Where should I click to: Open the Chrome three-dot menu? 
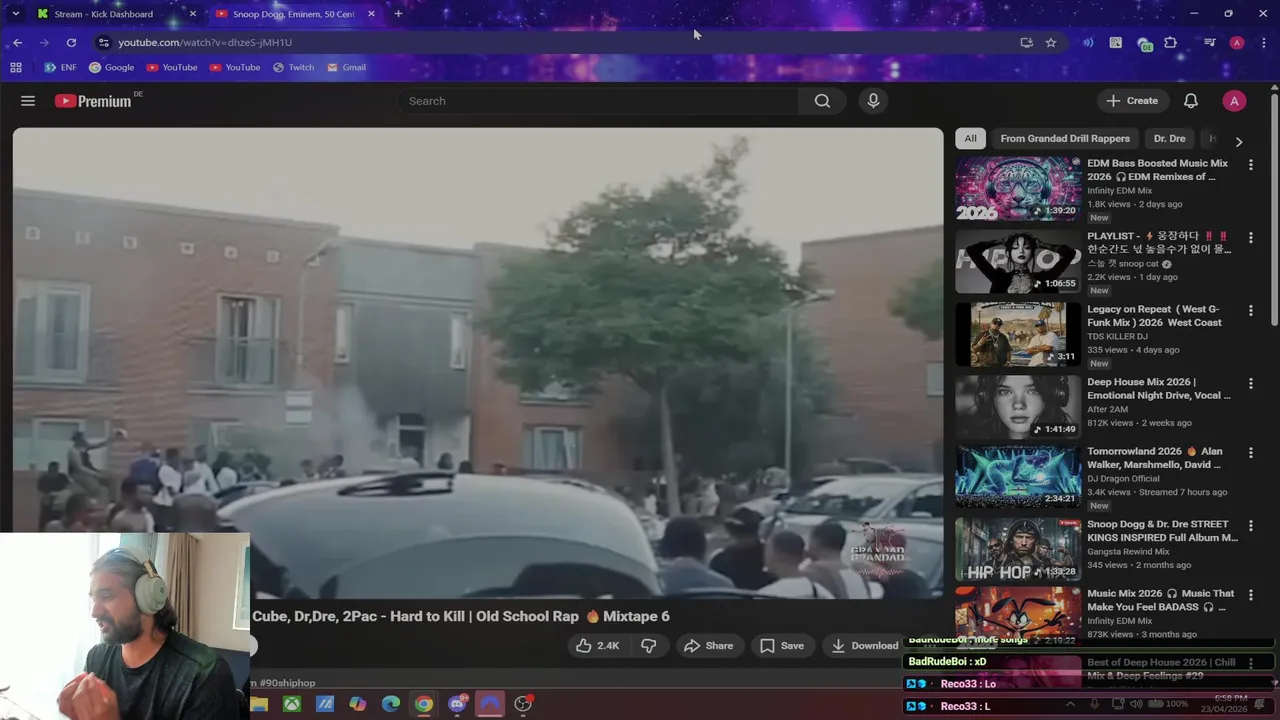coord(1264,42)
